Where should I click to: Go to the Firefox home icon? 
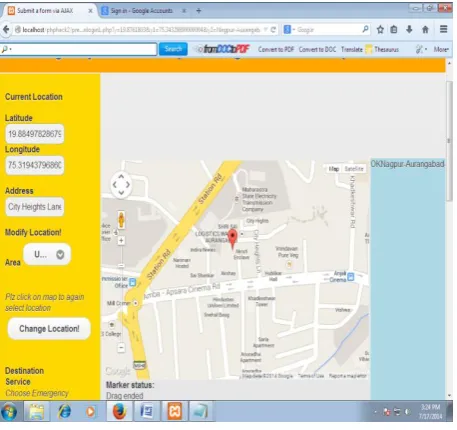point(425,30)
